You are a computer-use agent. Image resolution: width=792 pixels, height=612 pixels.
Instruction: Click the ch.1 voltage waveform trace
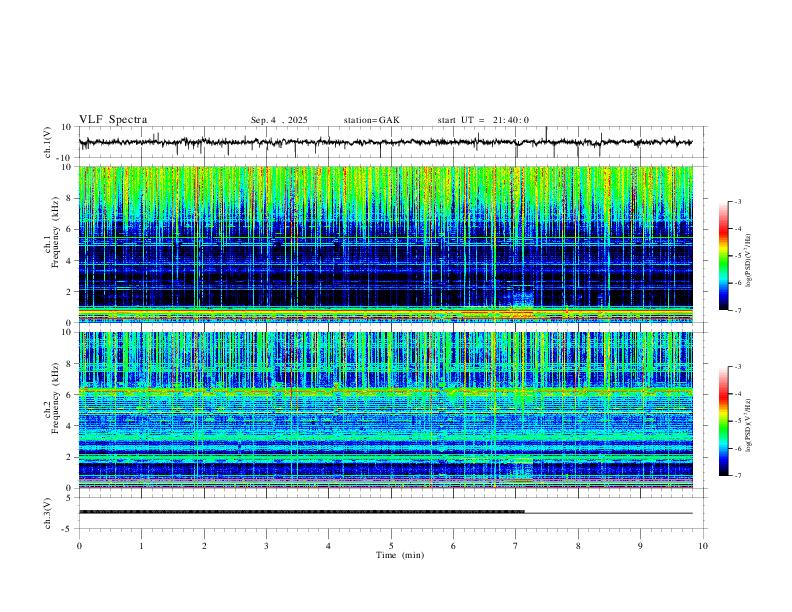pos(385,142)
